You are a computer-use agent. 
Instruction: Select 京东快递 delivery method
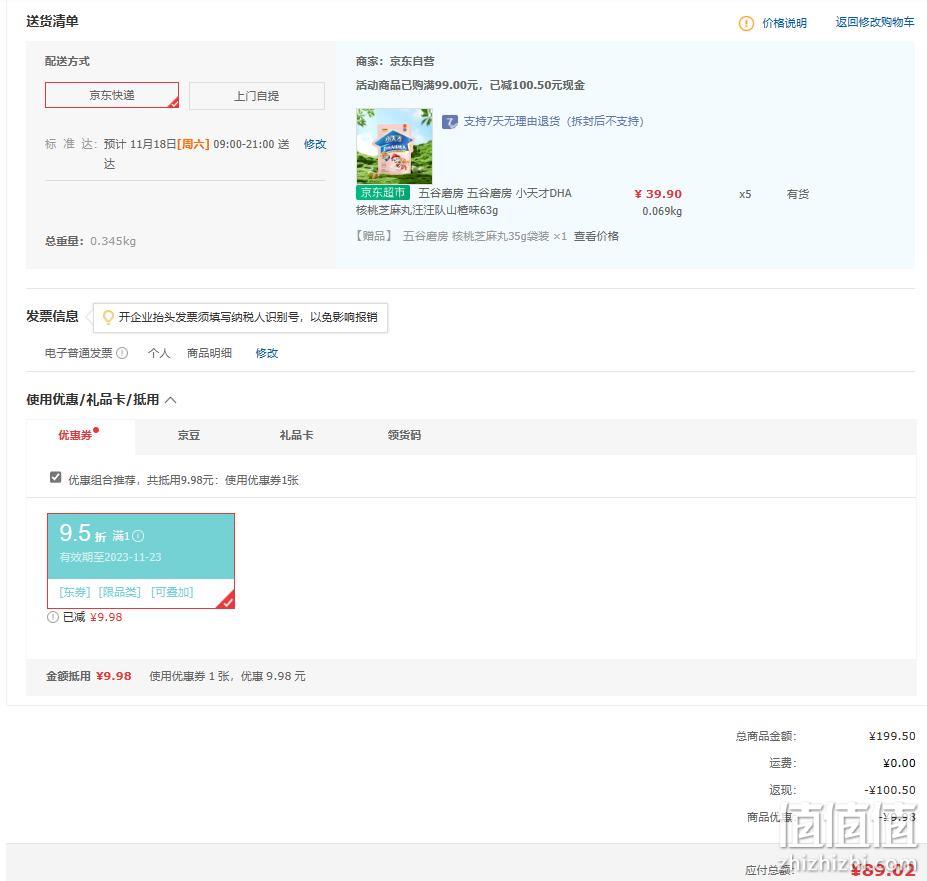coord(112,95)
